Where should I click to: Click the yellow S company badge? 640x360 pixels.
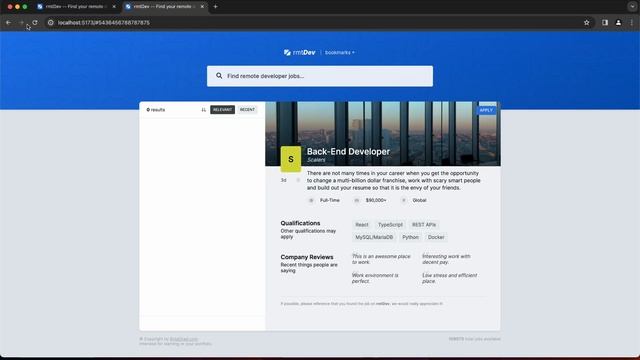pyautogui.click(x=291, y=159)
